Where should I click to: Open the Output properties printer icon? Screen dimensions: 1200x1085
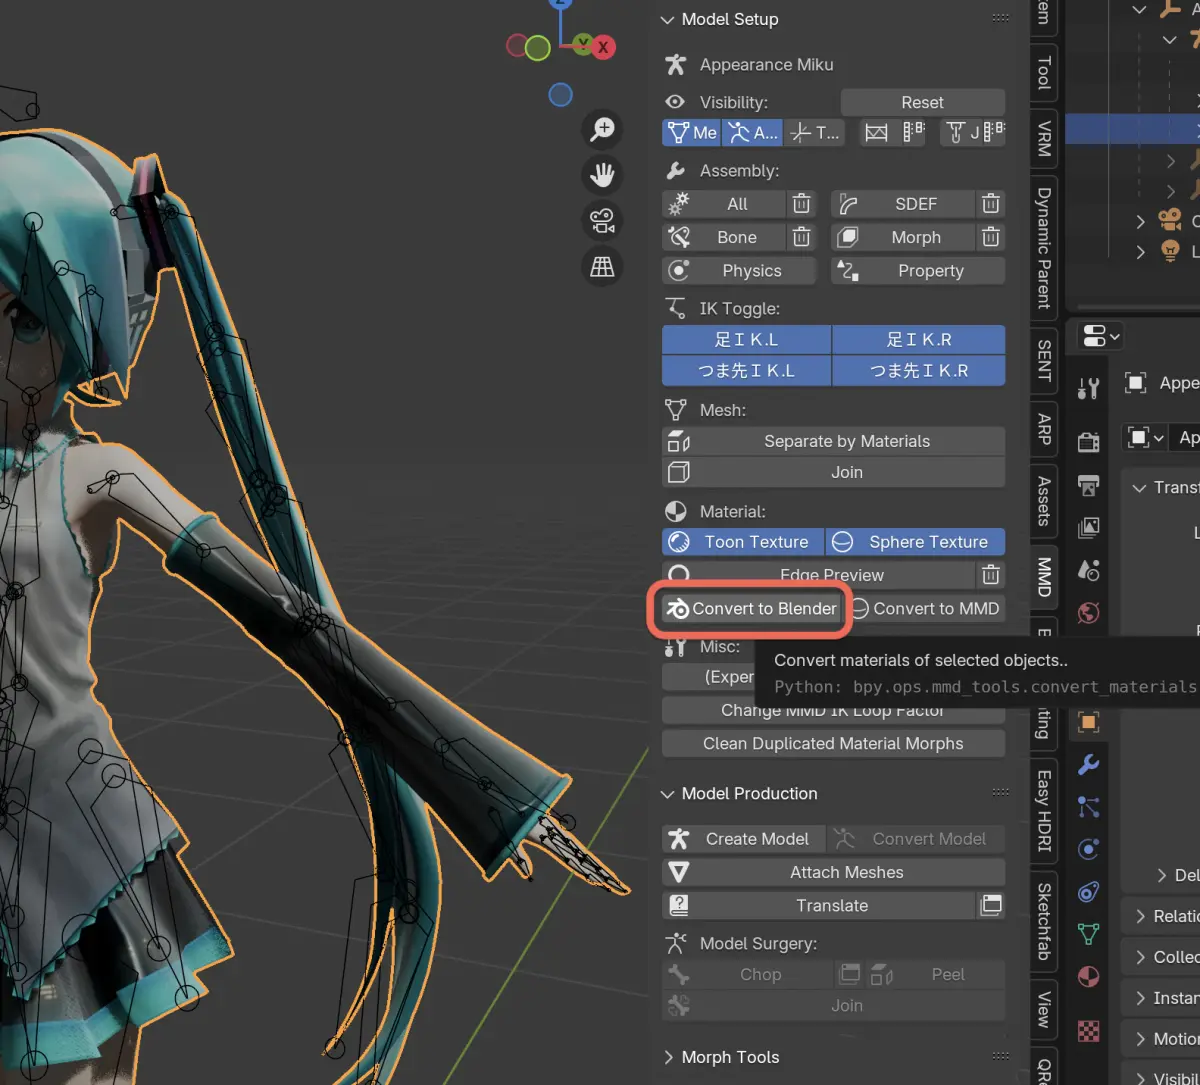click(x=1089, y=485)
